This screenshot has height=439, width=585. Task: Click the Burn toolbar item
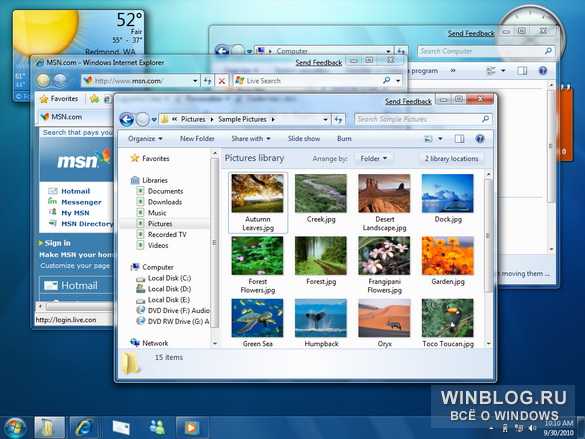pos(344,139)
